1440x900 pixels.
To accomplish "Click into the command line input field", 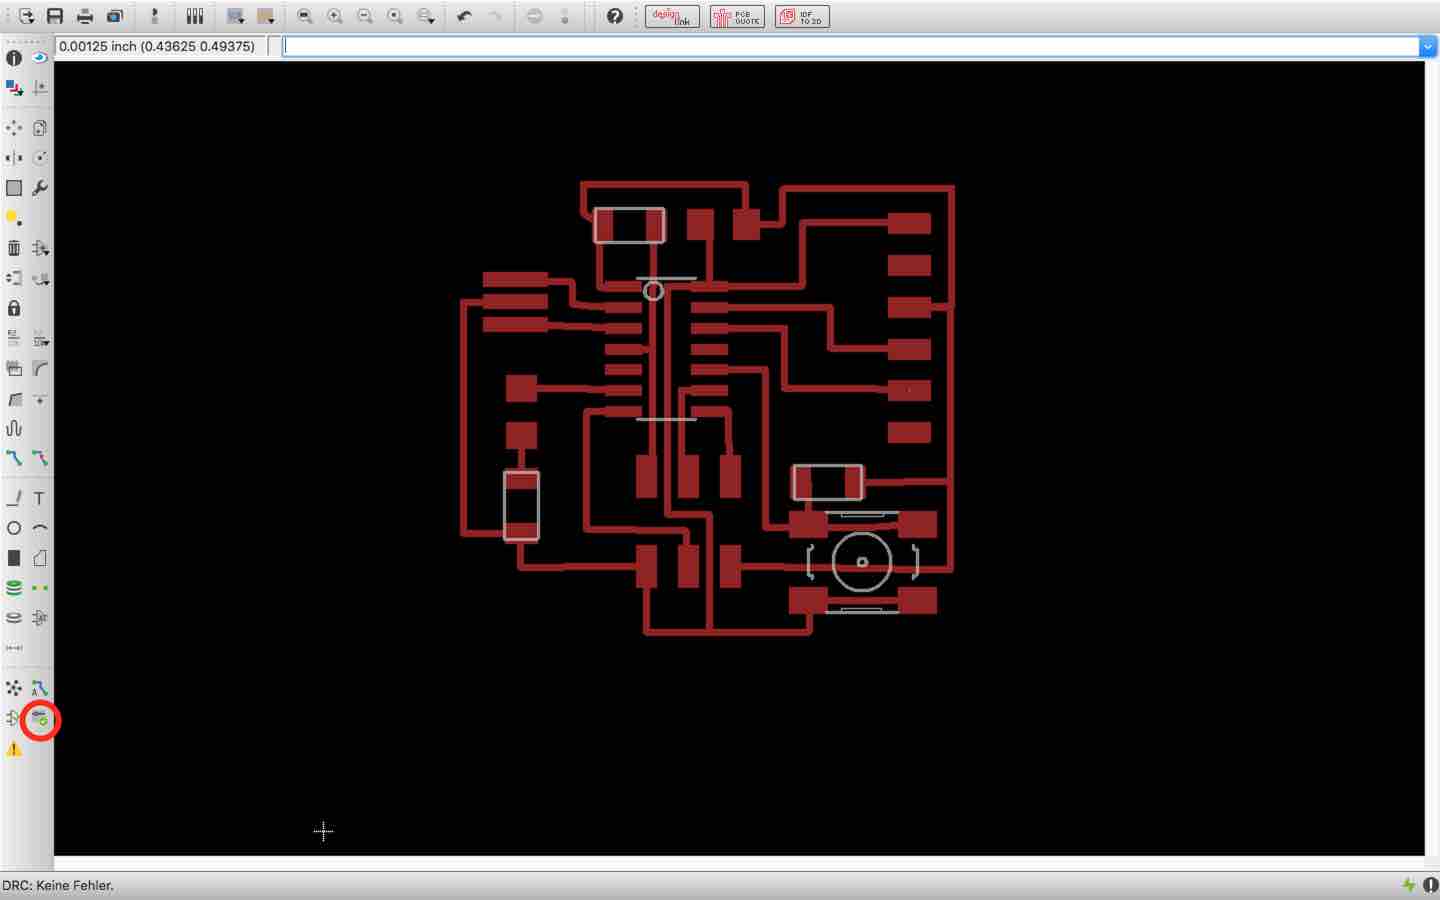I will [850, 46].
